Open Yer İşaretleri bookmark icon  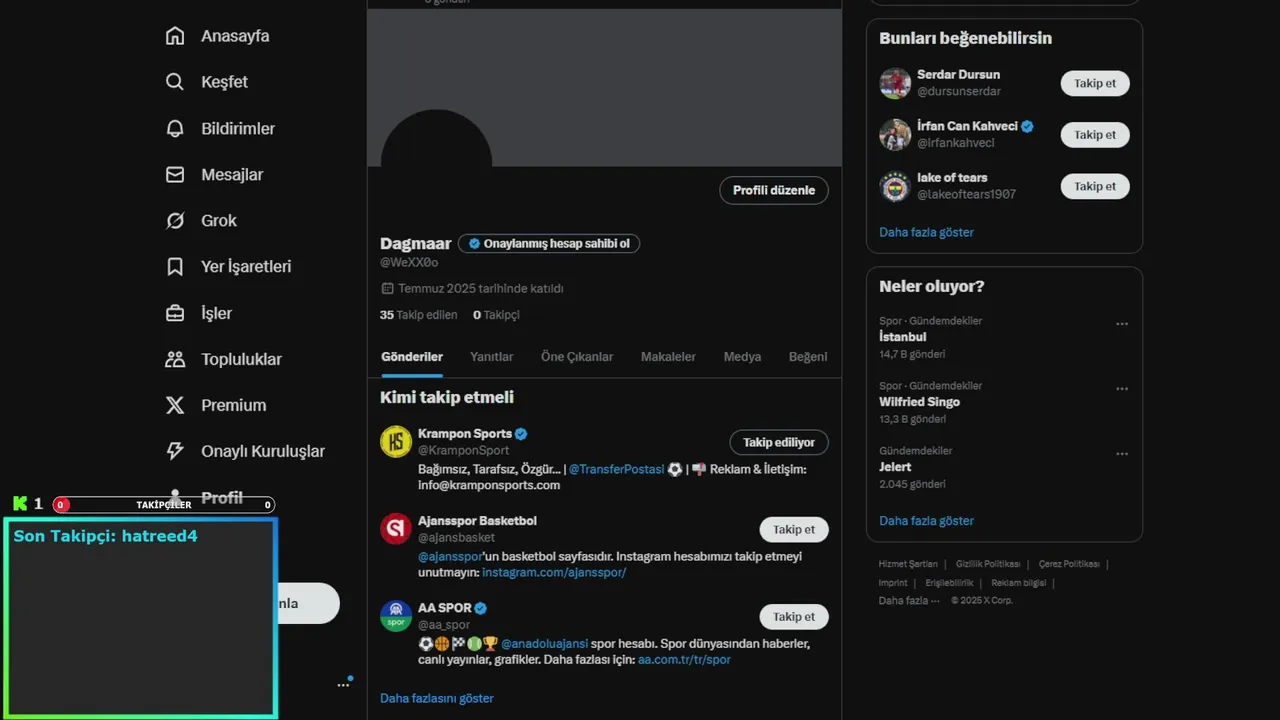175,266
